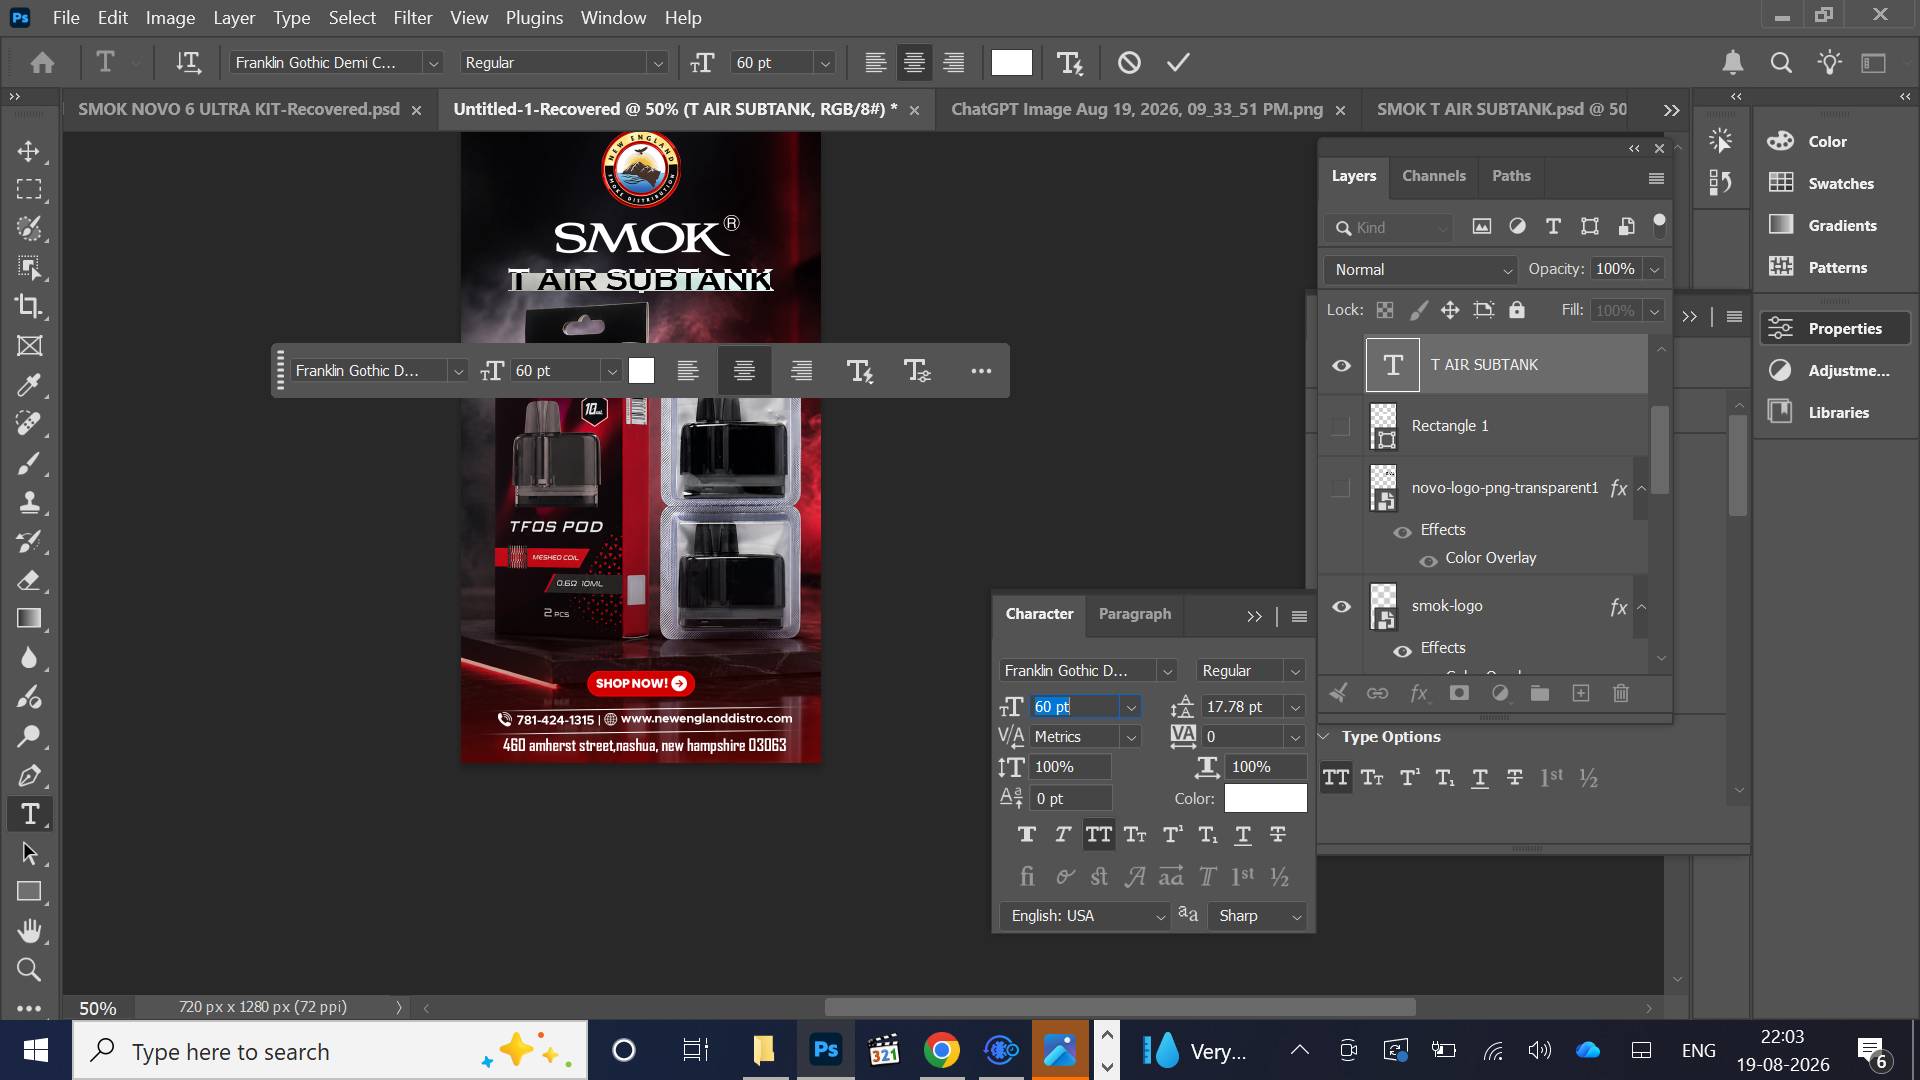Hide the T AIR SUBTANK layer
This screenshot has height=1080, width=1920.
pos(1341,365)
